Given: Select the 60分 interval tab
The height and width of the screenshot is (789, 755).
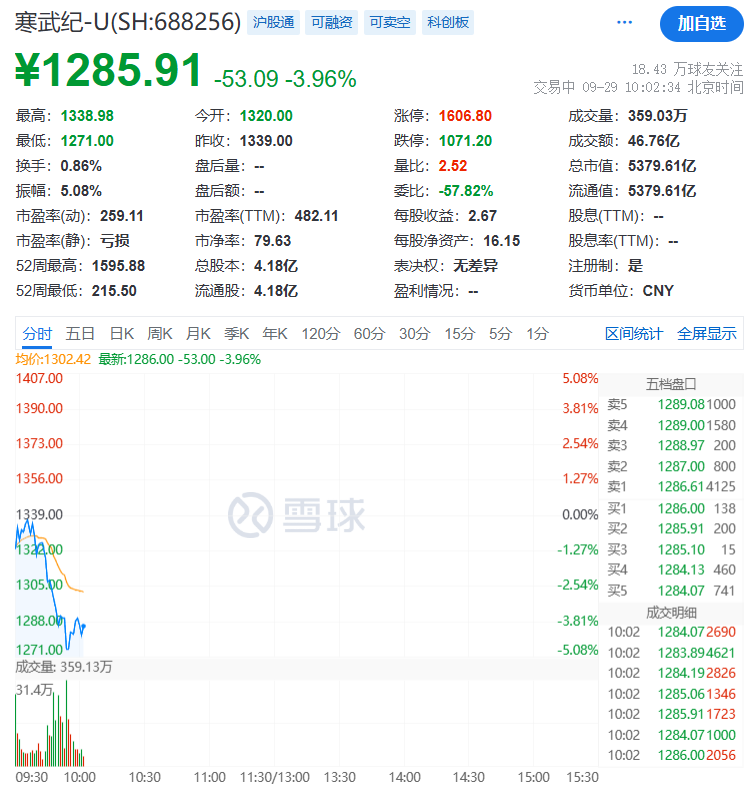Looking at the screenshot, I should (x=369, y=334).
